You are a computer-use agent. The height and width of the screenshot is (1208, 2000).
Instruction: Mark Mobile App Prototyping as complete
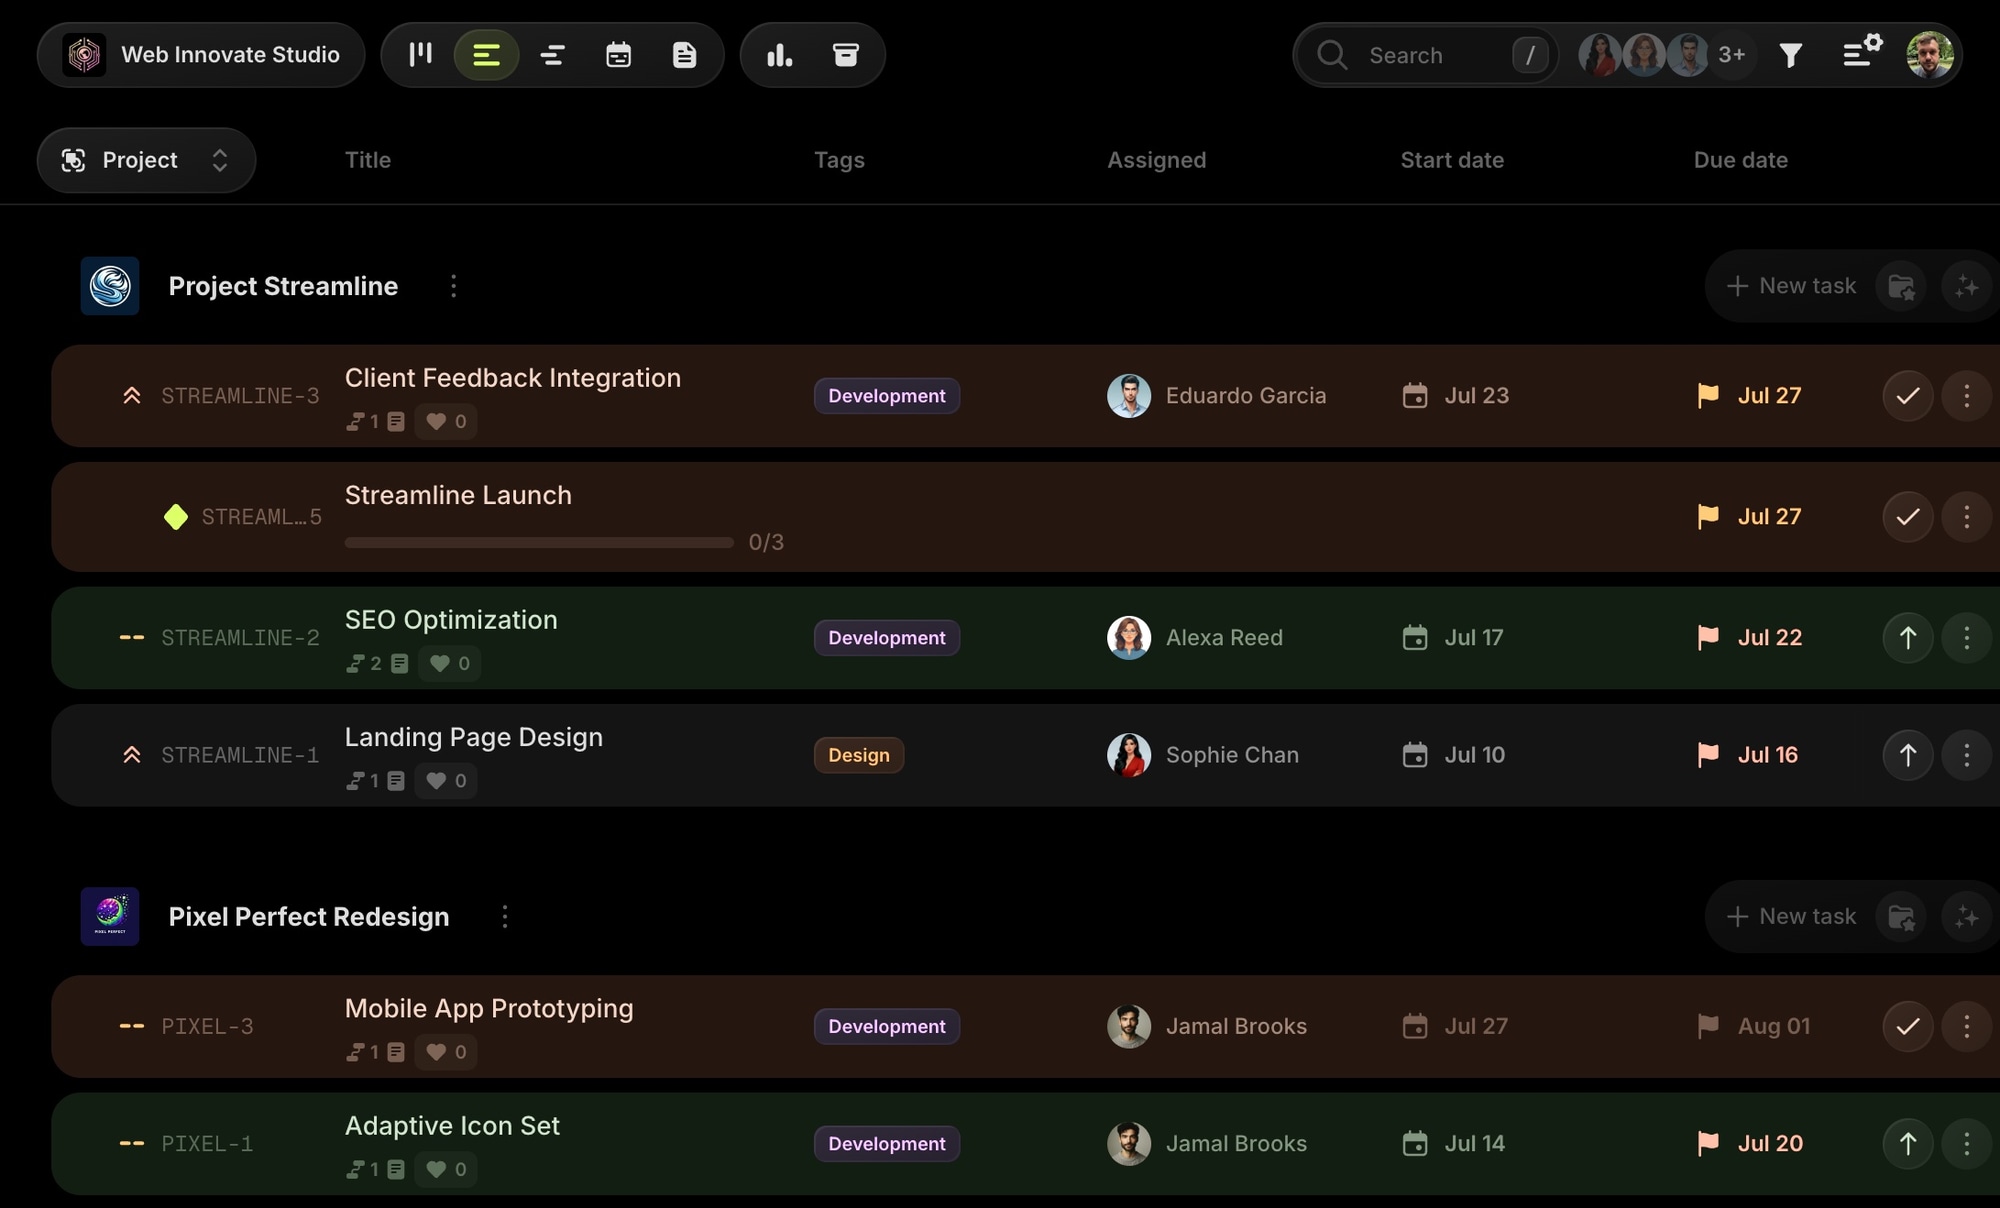[x=1907, y=1026]
